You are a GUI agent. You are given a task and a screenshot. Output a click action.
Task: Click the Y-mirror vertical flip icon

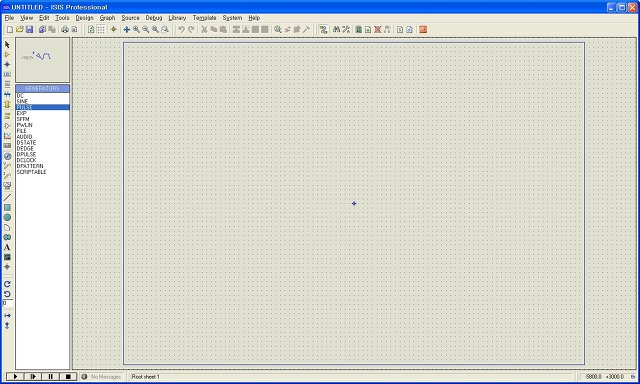pos(7,326)
